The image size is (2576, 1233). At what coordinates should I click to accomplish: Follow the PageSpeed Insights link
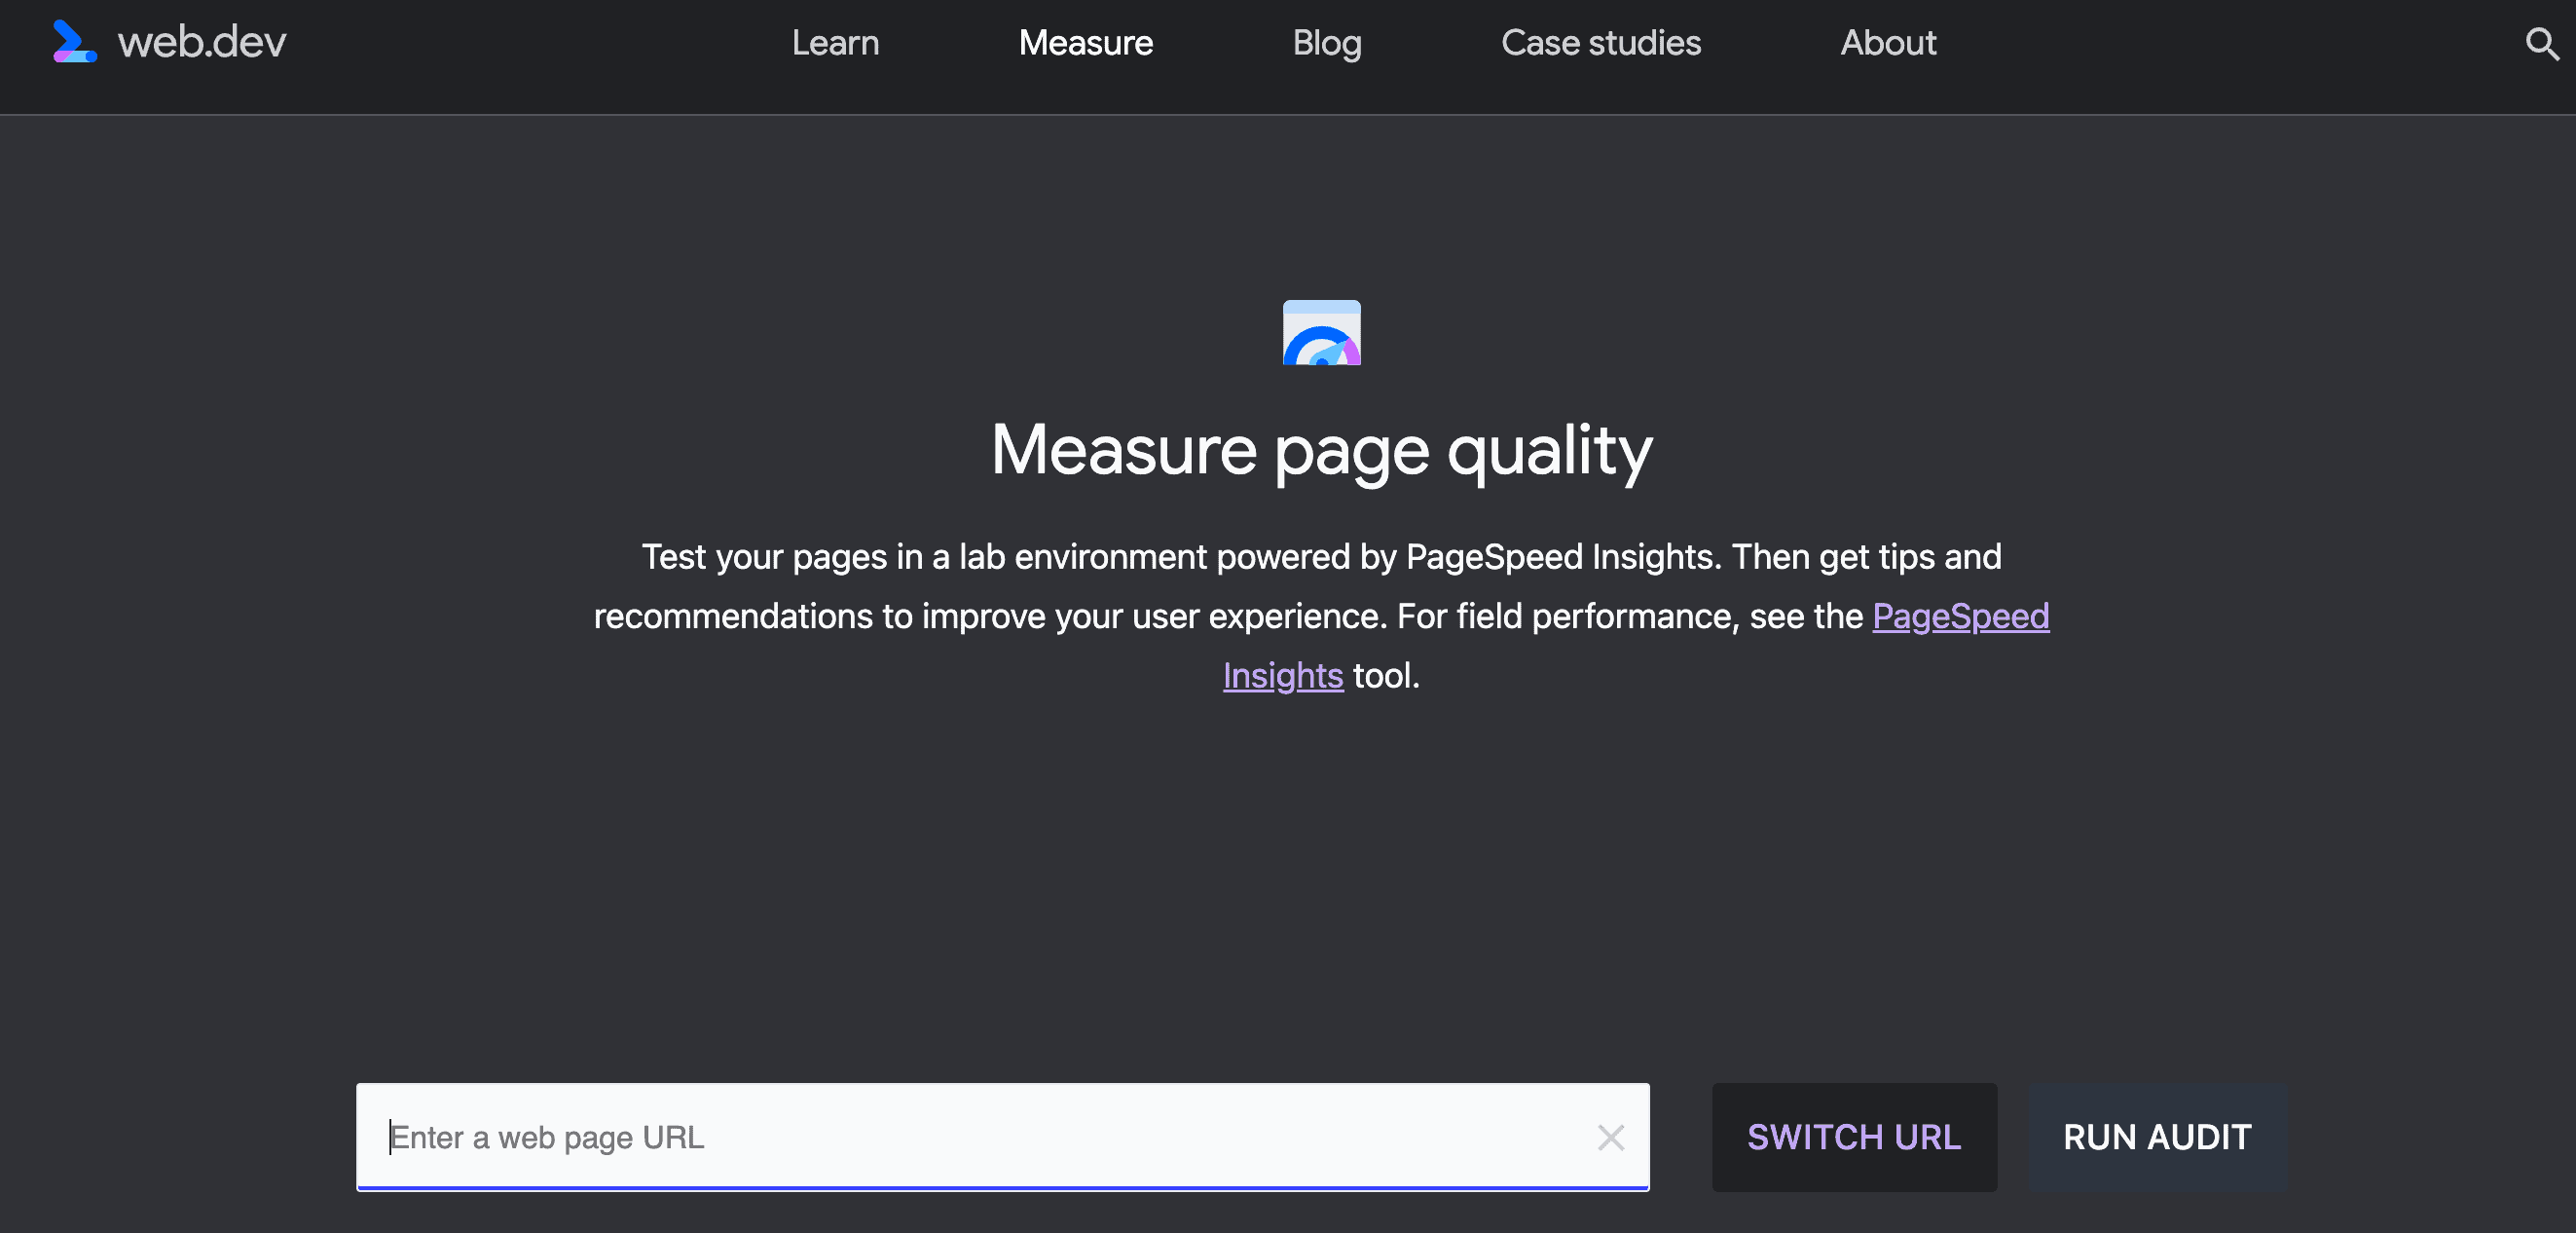click(1960, 616)
